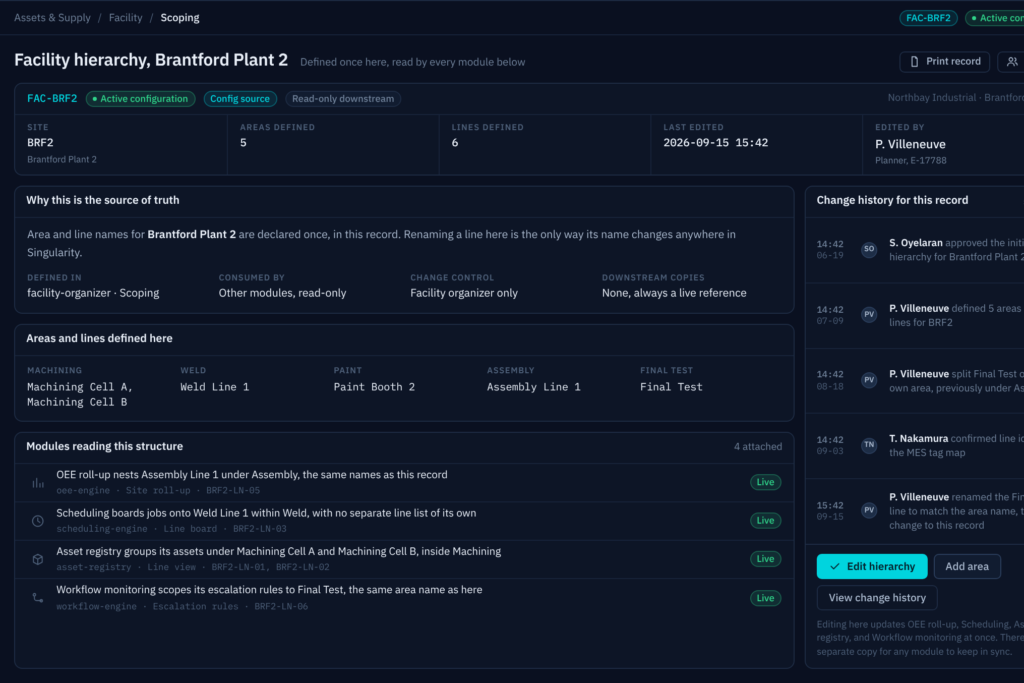Add a new area
The image size is (1024, 683).
point(967,566)
